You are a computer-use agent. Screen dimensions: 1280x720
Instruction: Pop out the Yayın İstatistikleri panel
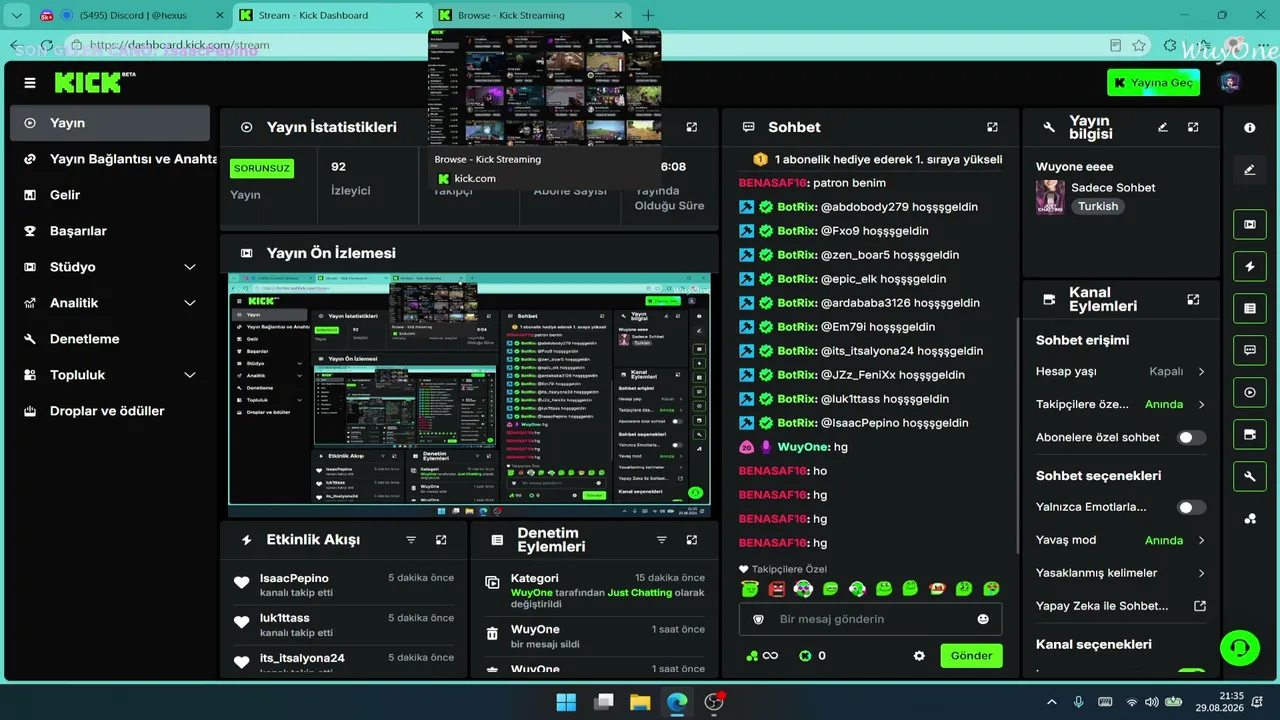tap(691, 128)
